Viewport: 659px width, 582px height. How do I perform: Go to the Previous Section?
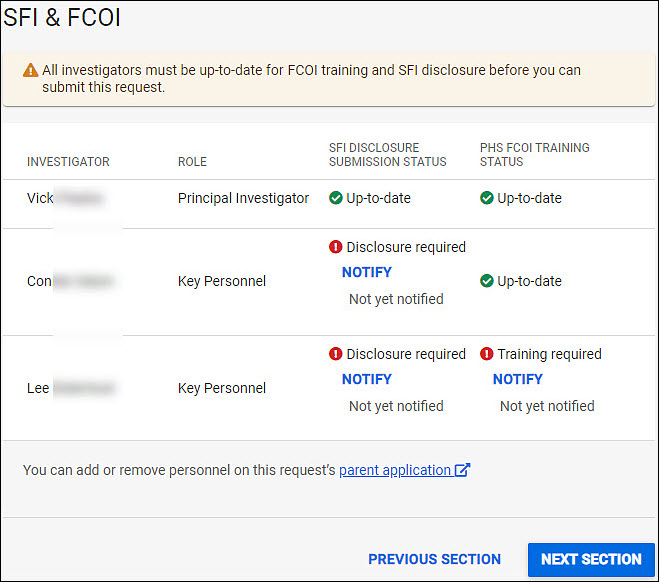tap(434, 559)
